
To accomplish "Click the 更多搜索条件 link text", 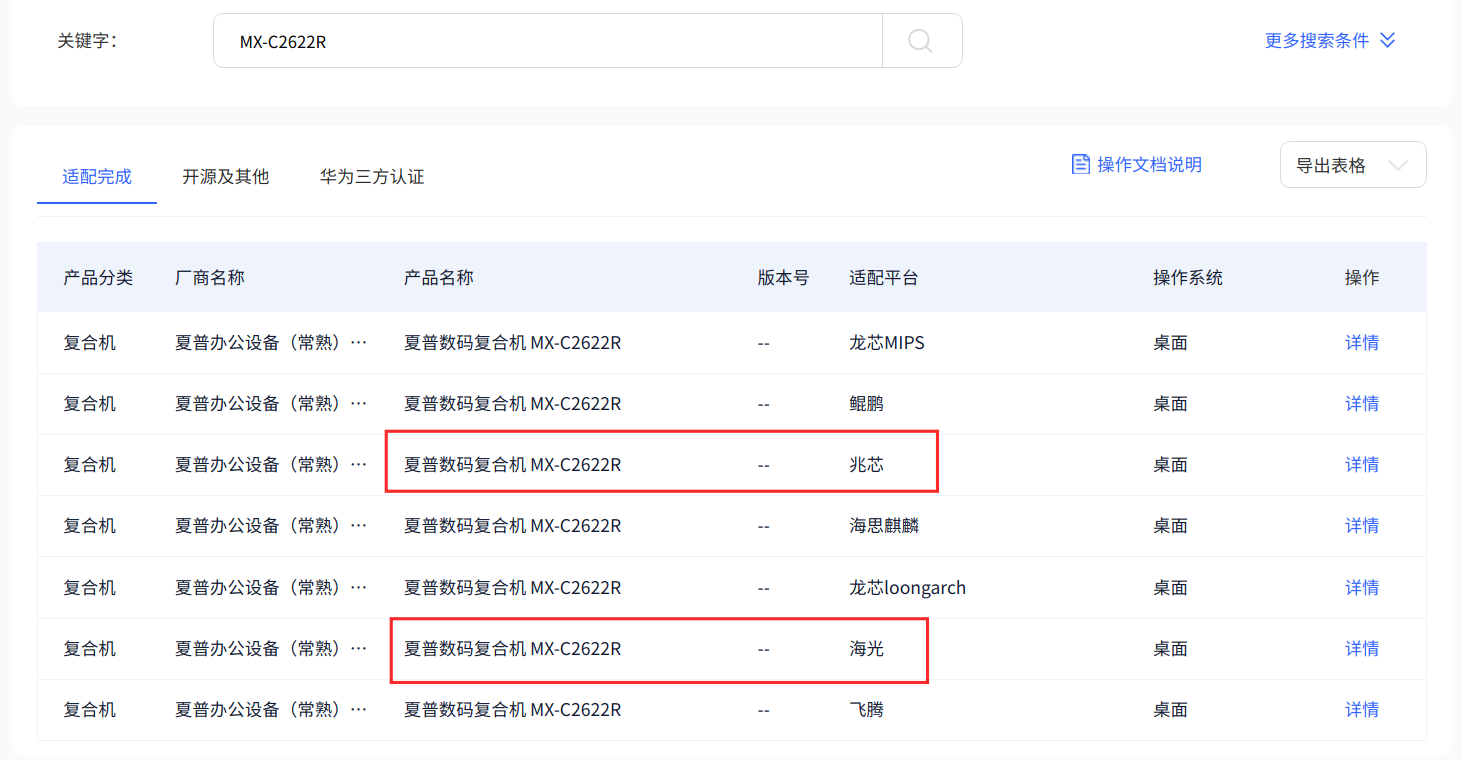I will coord(1317,41).
